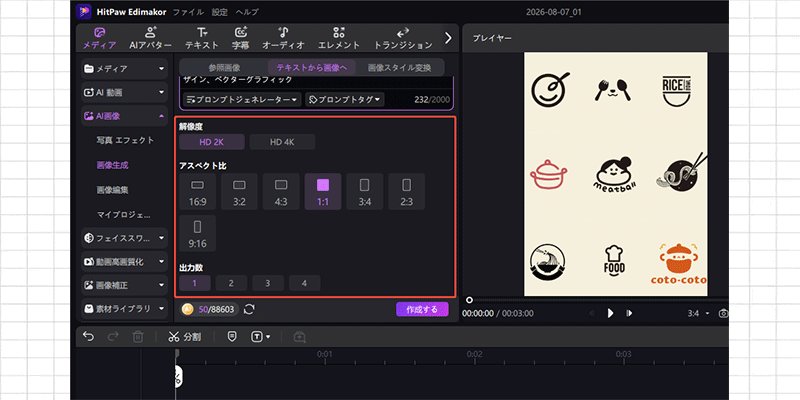
Task: Choose 1:1 aspect ratio
Action: (323, 191)
